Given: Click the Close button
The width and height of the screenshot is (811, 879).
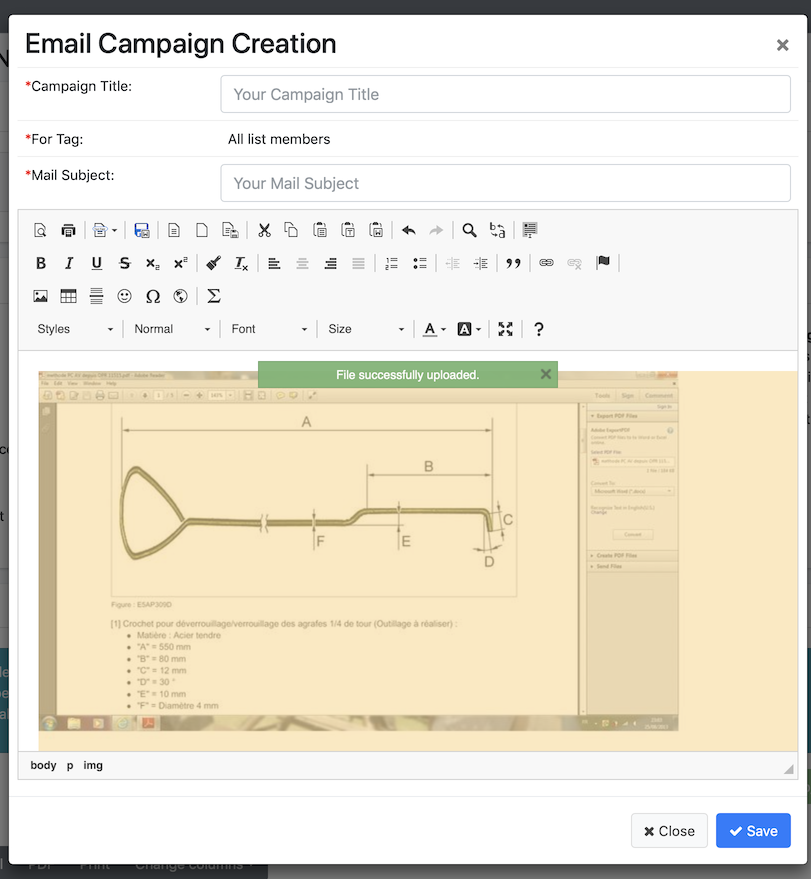Looking at the screenshot, I should 669,831.
